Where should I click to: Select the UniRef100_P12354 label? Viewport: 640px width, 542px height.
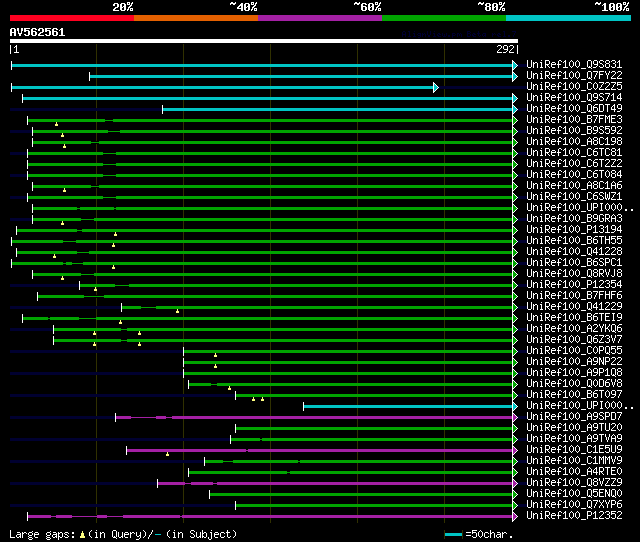pyautogui.click(x=574, y=284)
